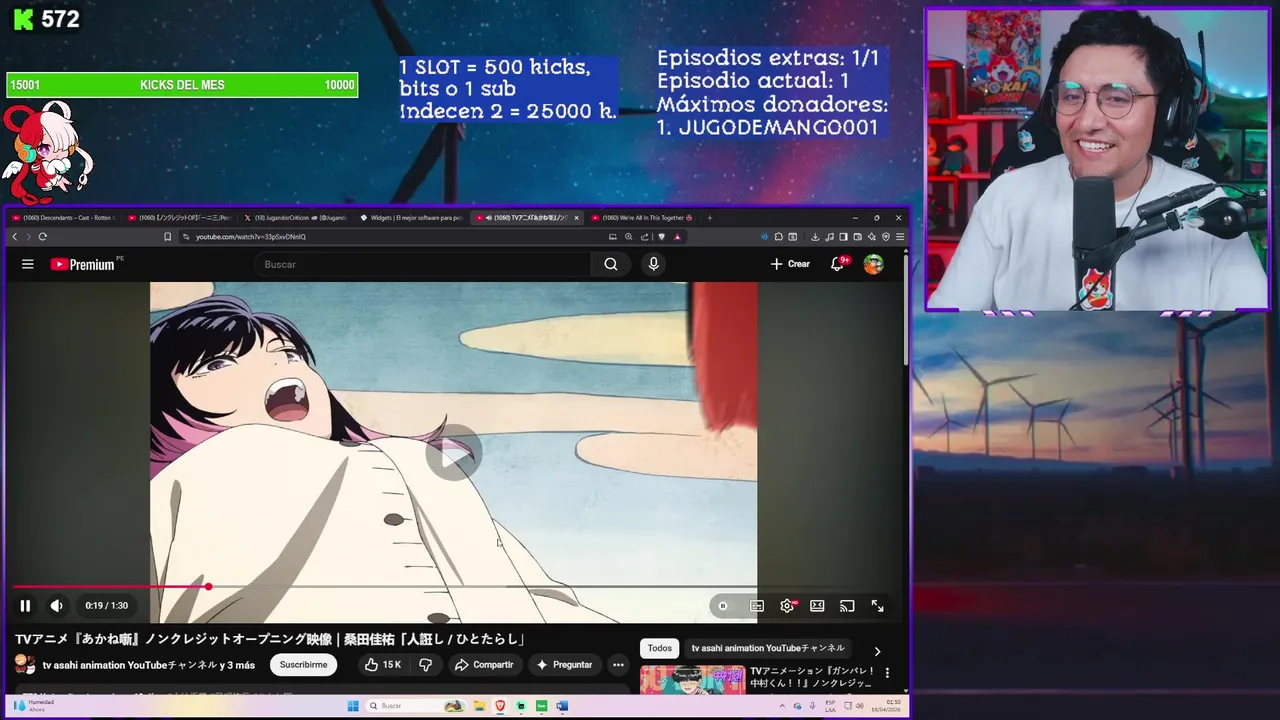Open more actions ellipsis below video
Viewport: 1280px width, 720px height.
click(618, 665)
